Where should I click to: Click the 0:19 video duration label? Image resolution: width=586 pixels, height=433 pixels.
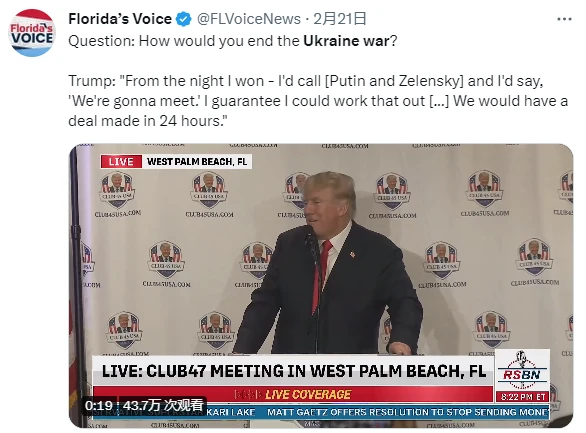[x=99, y=405]
